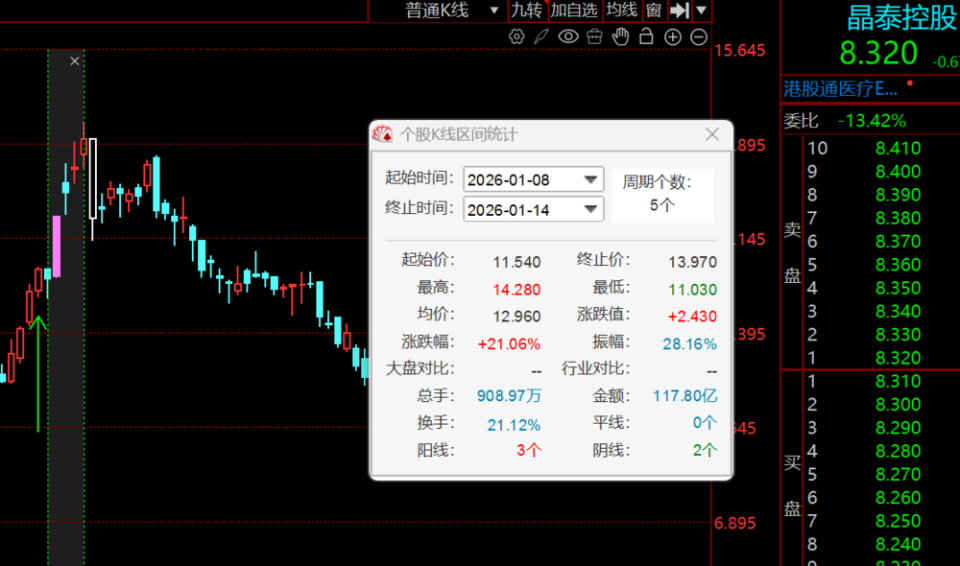Open the 港股通医疗E... sector link

(841, 89)
